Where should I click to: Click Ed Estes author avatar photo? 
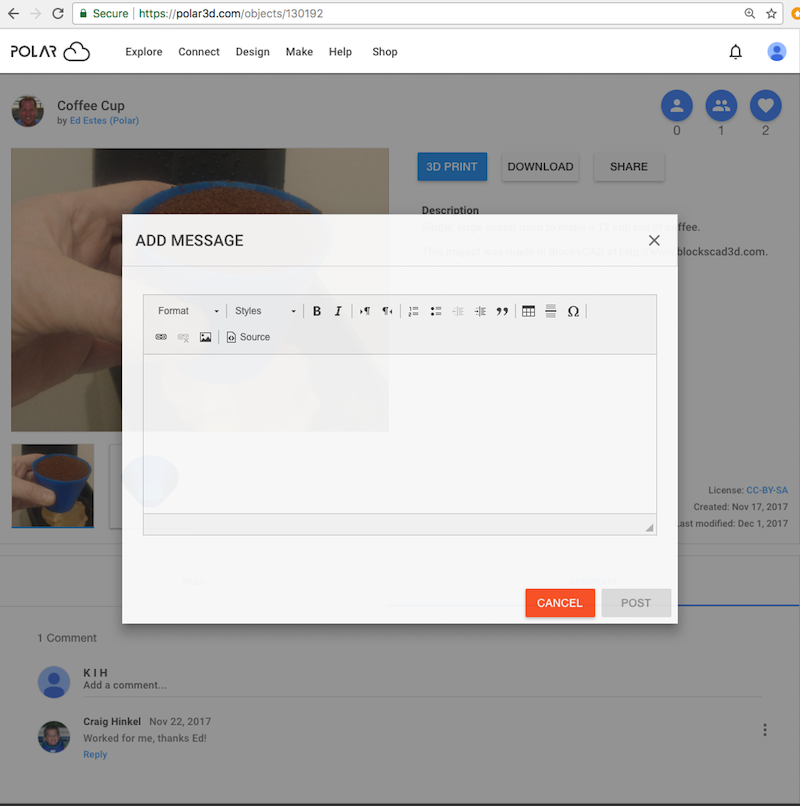[28, 111]
